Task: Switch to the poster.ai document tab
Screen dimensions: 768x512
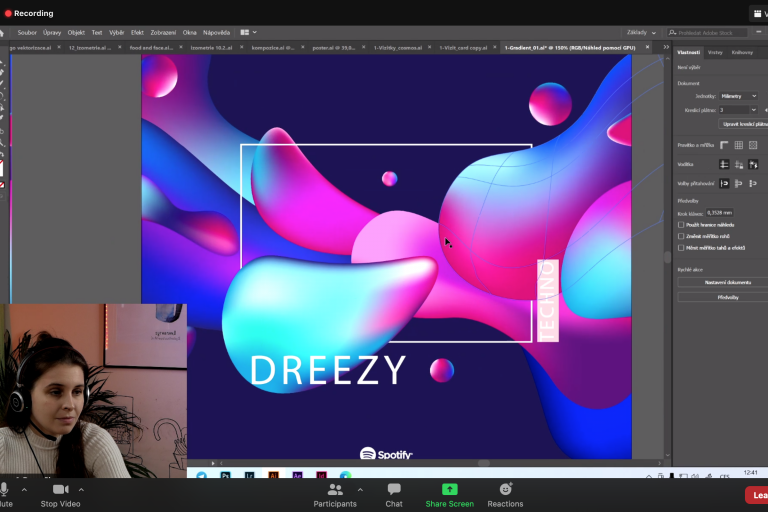Action: (x=335, y=47)
